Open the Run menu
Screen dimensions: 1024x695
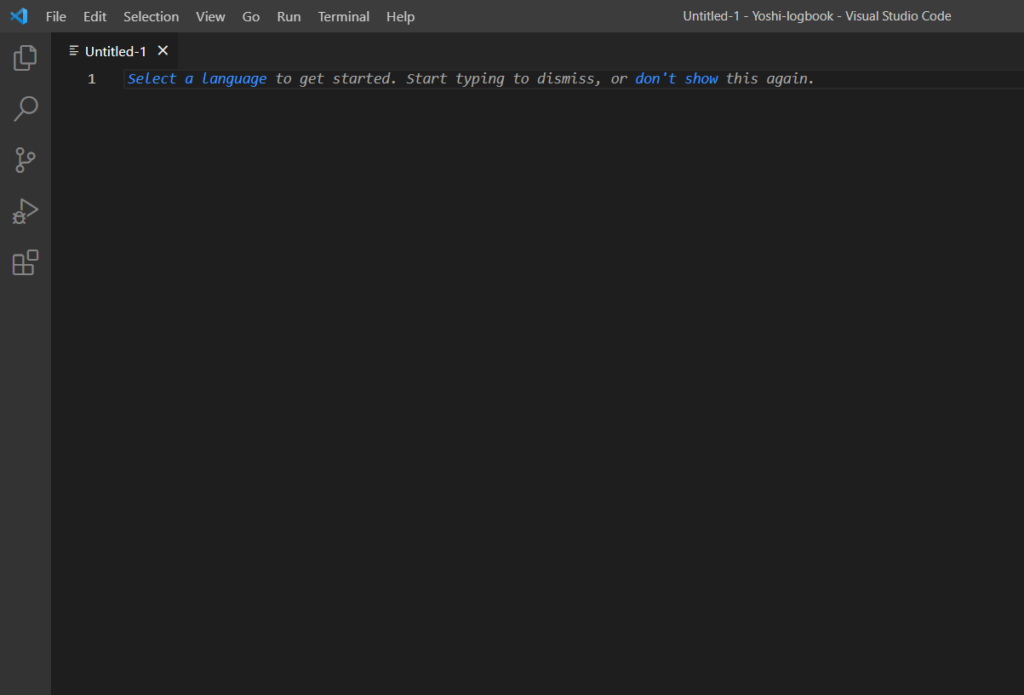coord(289,17)
